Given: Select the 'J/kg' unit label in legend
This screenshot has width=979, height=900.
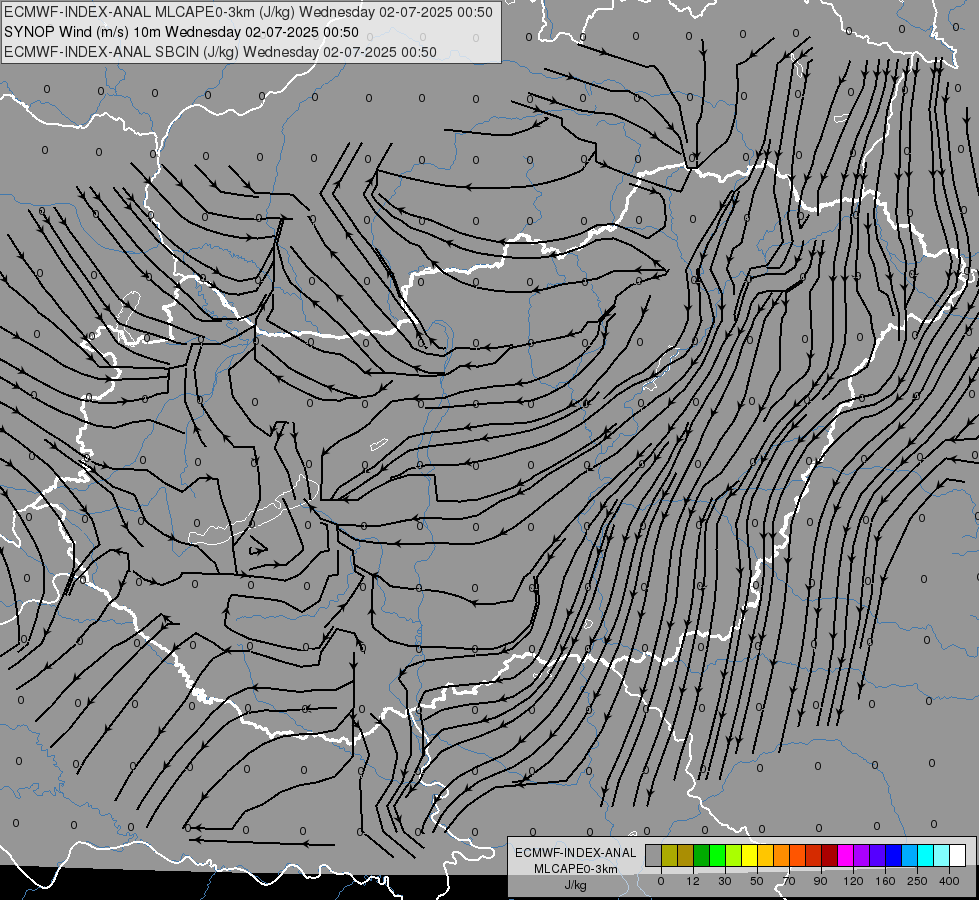Looking at the screenshot, I should [x=576, y=885].
